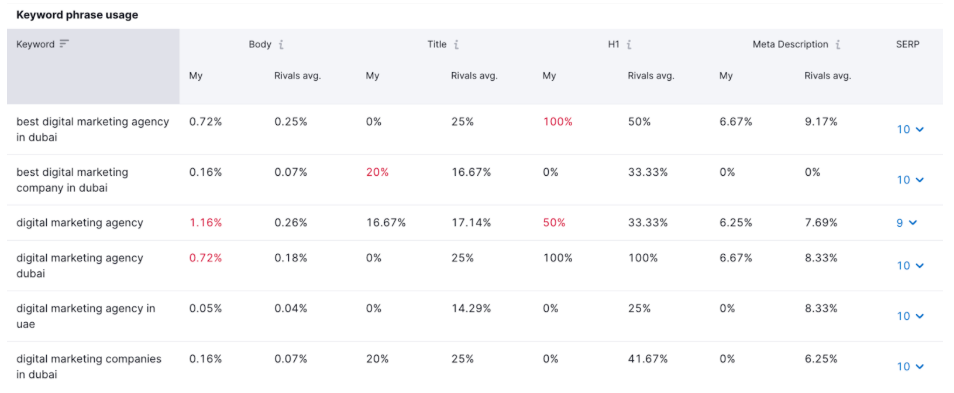954x393 pixels.
Task: Expand SERP dropdown for digital marketing agency dubai
Action: 911,265
